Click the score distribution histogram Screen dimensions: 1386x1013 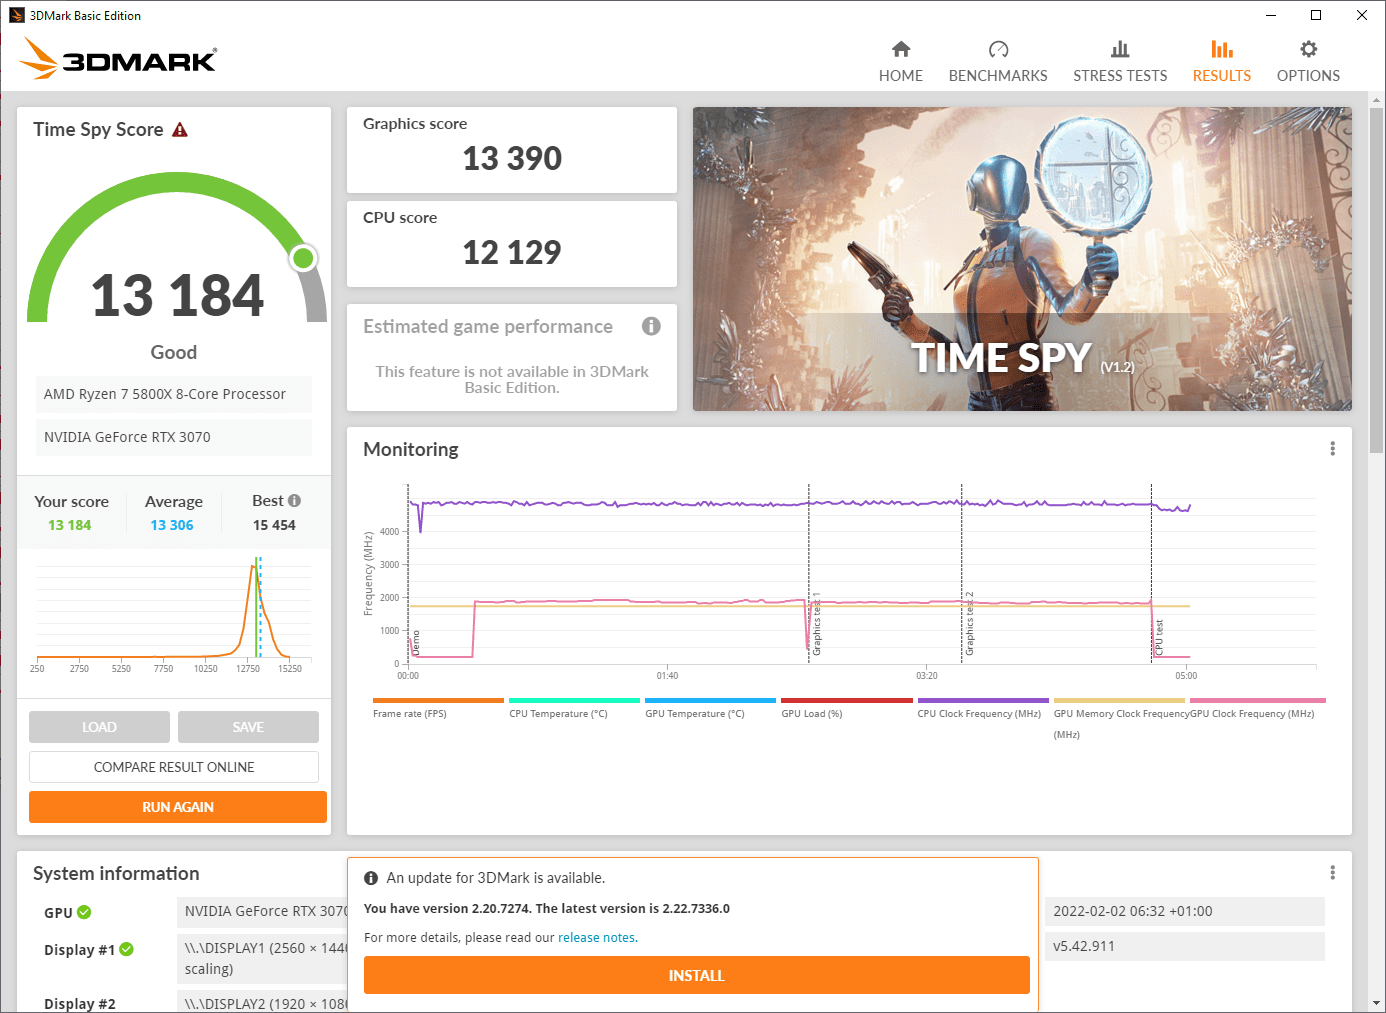174,615
